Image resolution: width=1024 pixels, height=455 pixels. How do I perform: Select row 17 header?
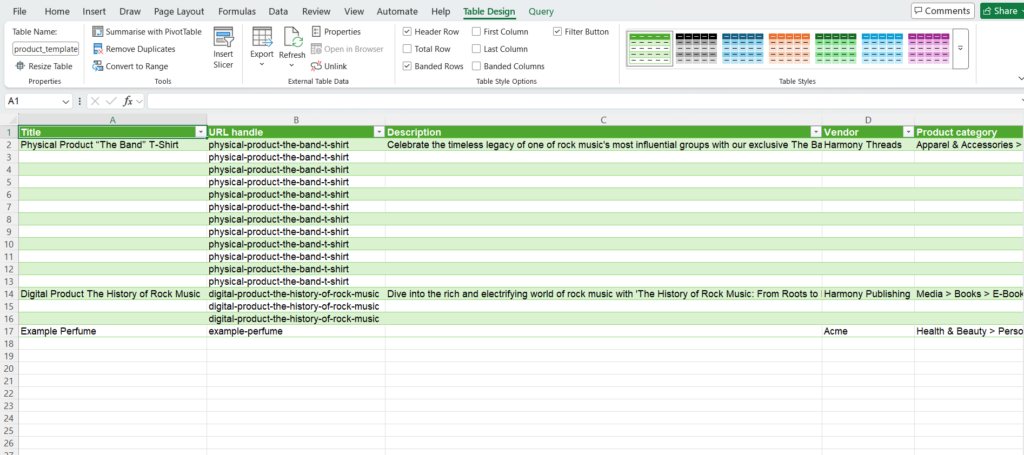[x=9, y=331]
